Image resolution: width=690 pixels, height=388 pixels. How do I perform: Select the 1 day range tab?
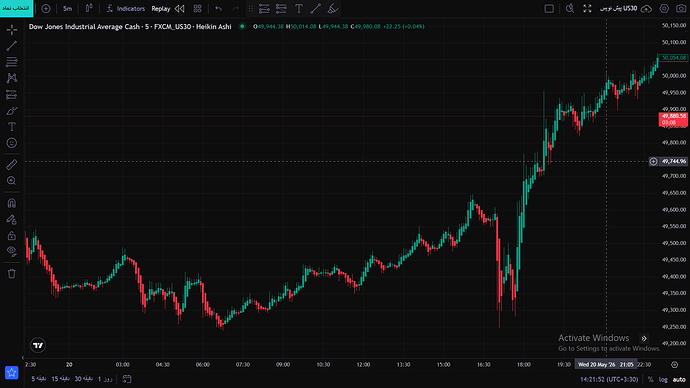[105, 379]
